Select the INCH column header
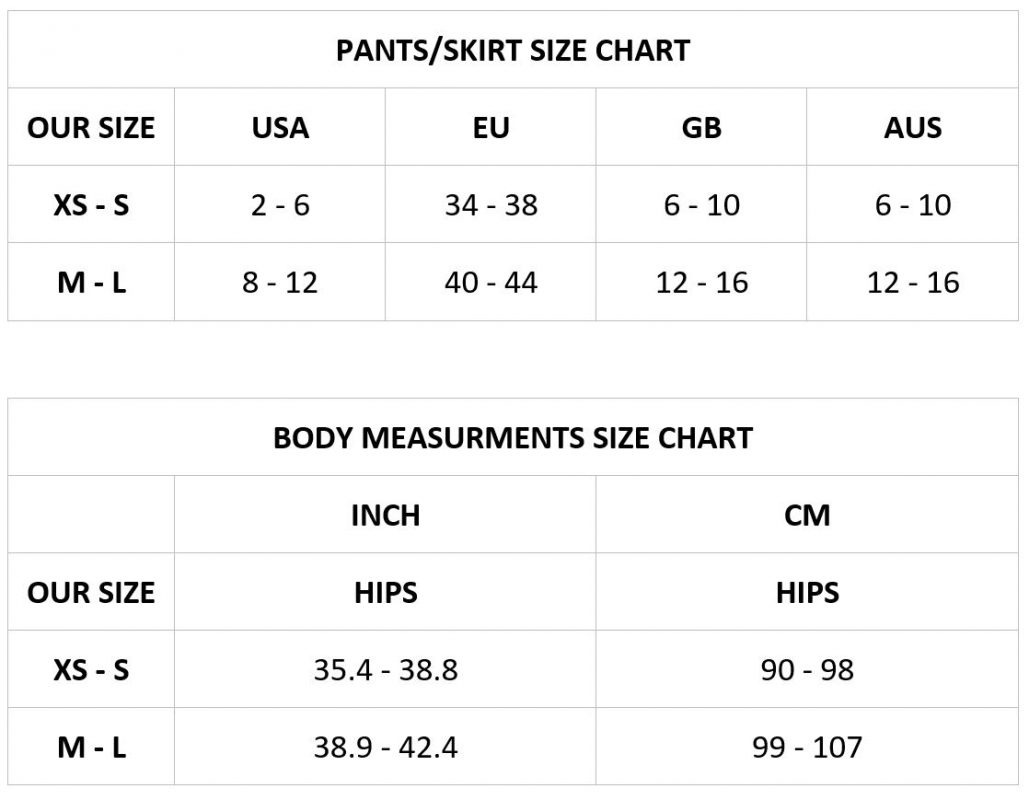The width and height of the screenshot is (1029, 800). [385, 515]
